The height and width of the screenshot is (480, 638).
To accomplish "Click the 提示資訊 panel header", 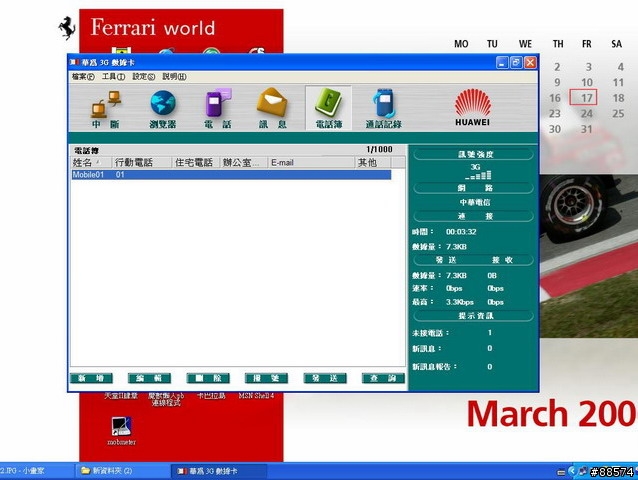I will coord(474,316).
